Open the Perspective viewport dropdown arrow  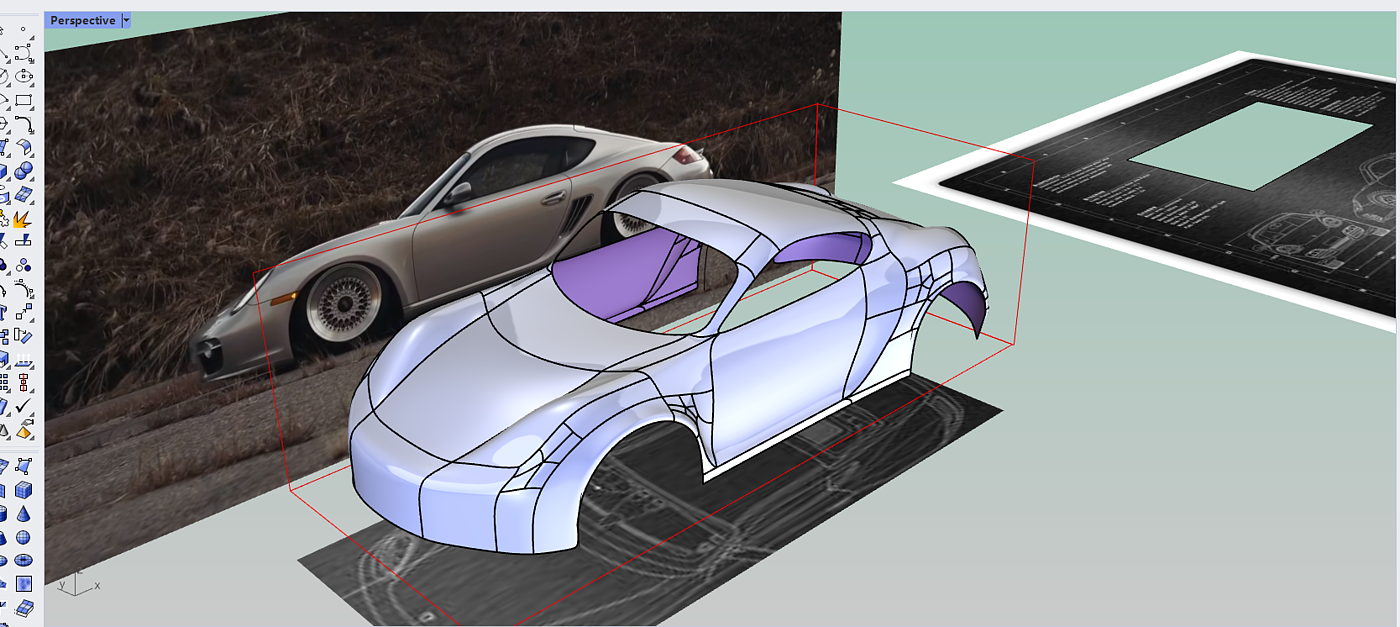click(126, 21)
